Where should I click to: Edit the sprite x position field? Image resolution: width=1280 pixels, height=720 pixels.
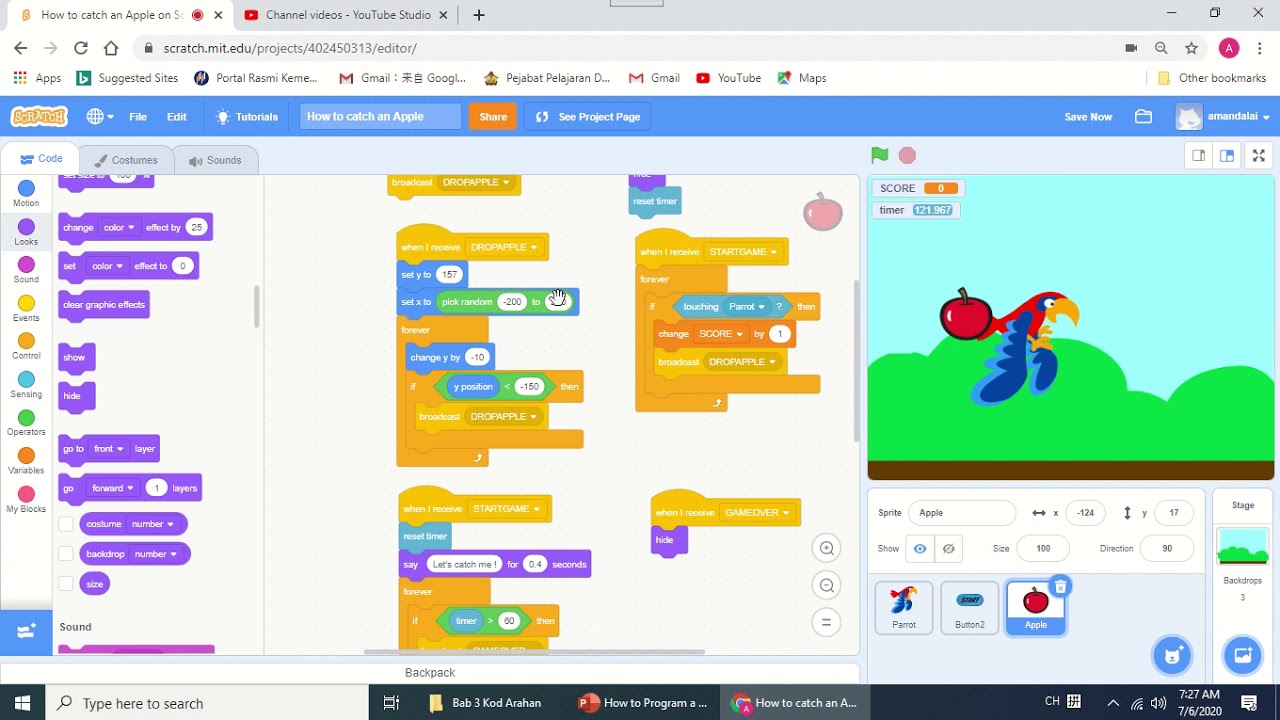click(x=1086, y=513)
